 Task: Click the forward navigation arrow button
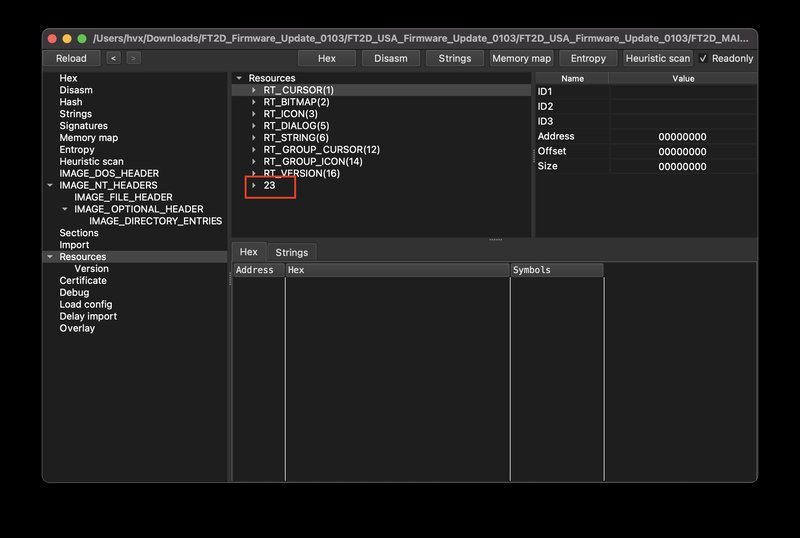click(x=133, y=58)
